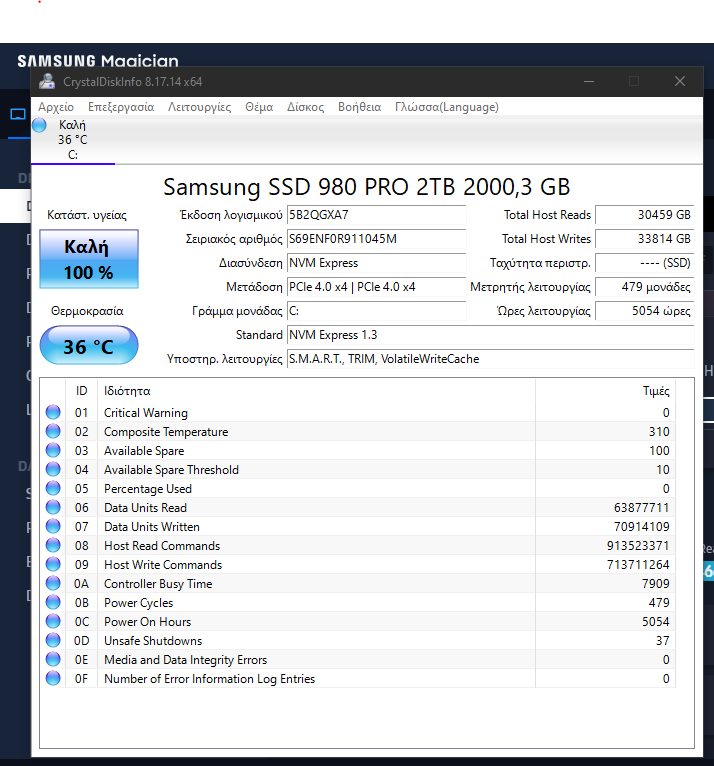The image size is (714, 766).
Task: Click the Total Host Reads value 30459 GB
Action: tap(645, 215)
